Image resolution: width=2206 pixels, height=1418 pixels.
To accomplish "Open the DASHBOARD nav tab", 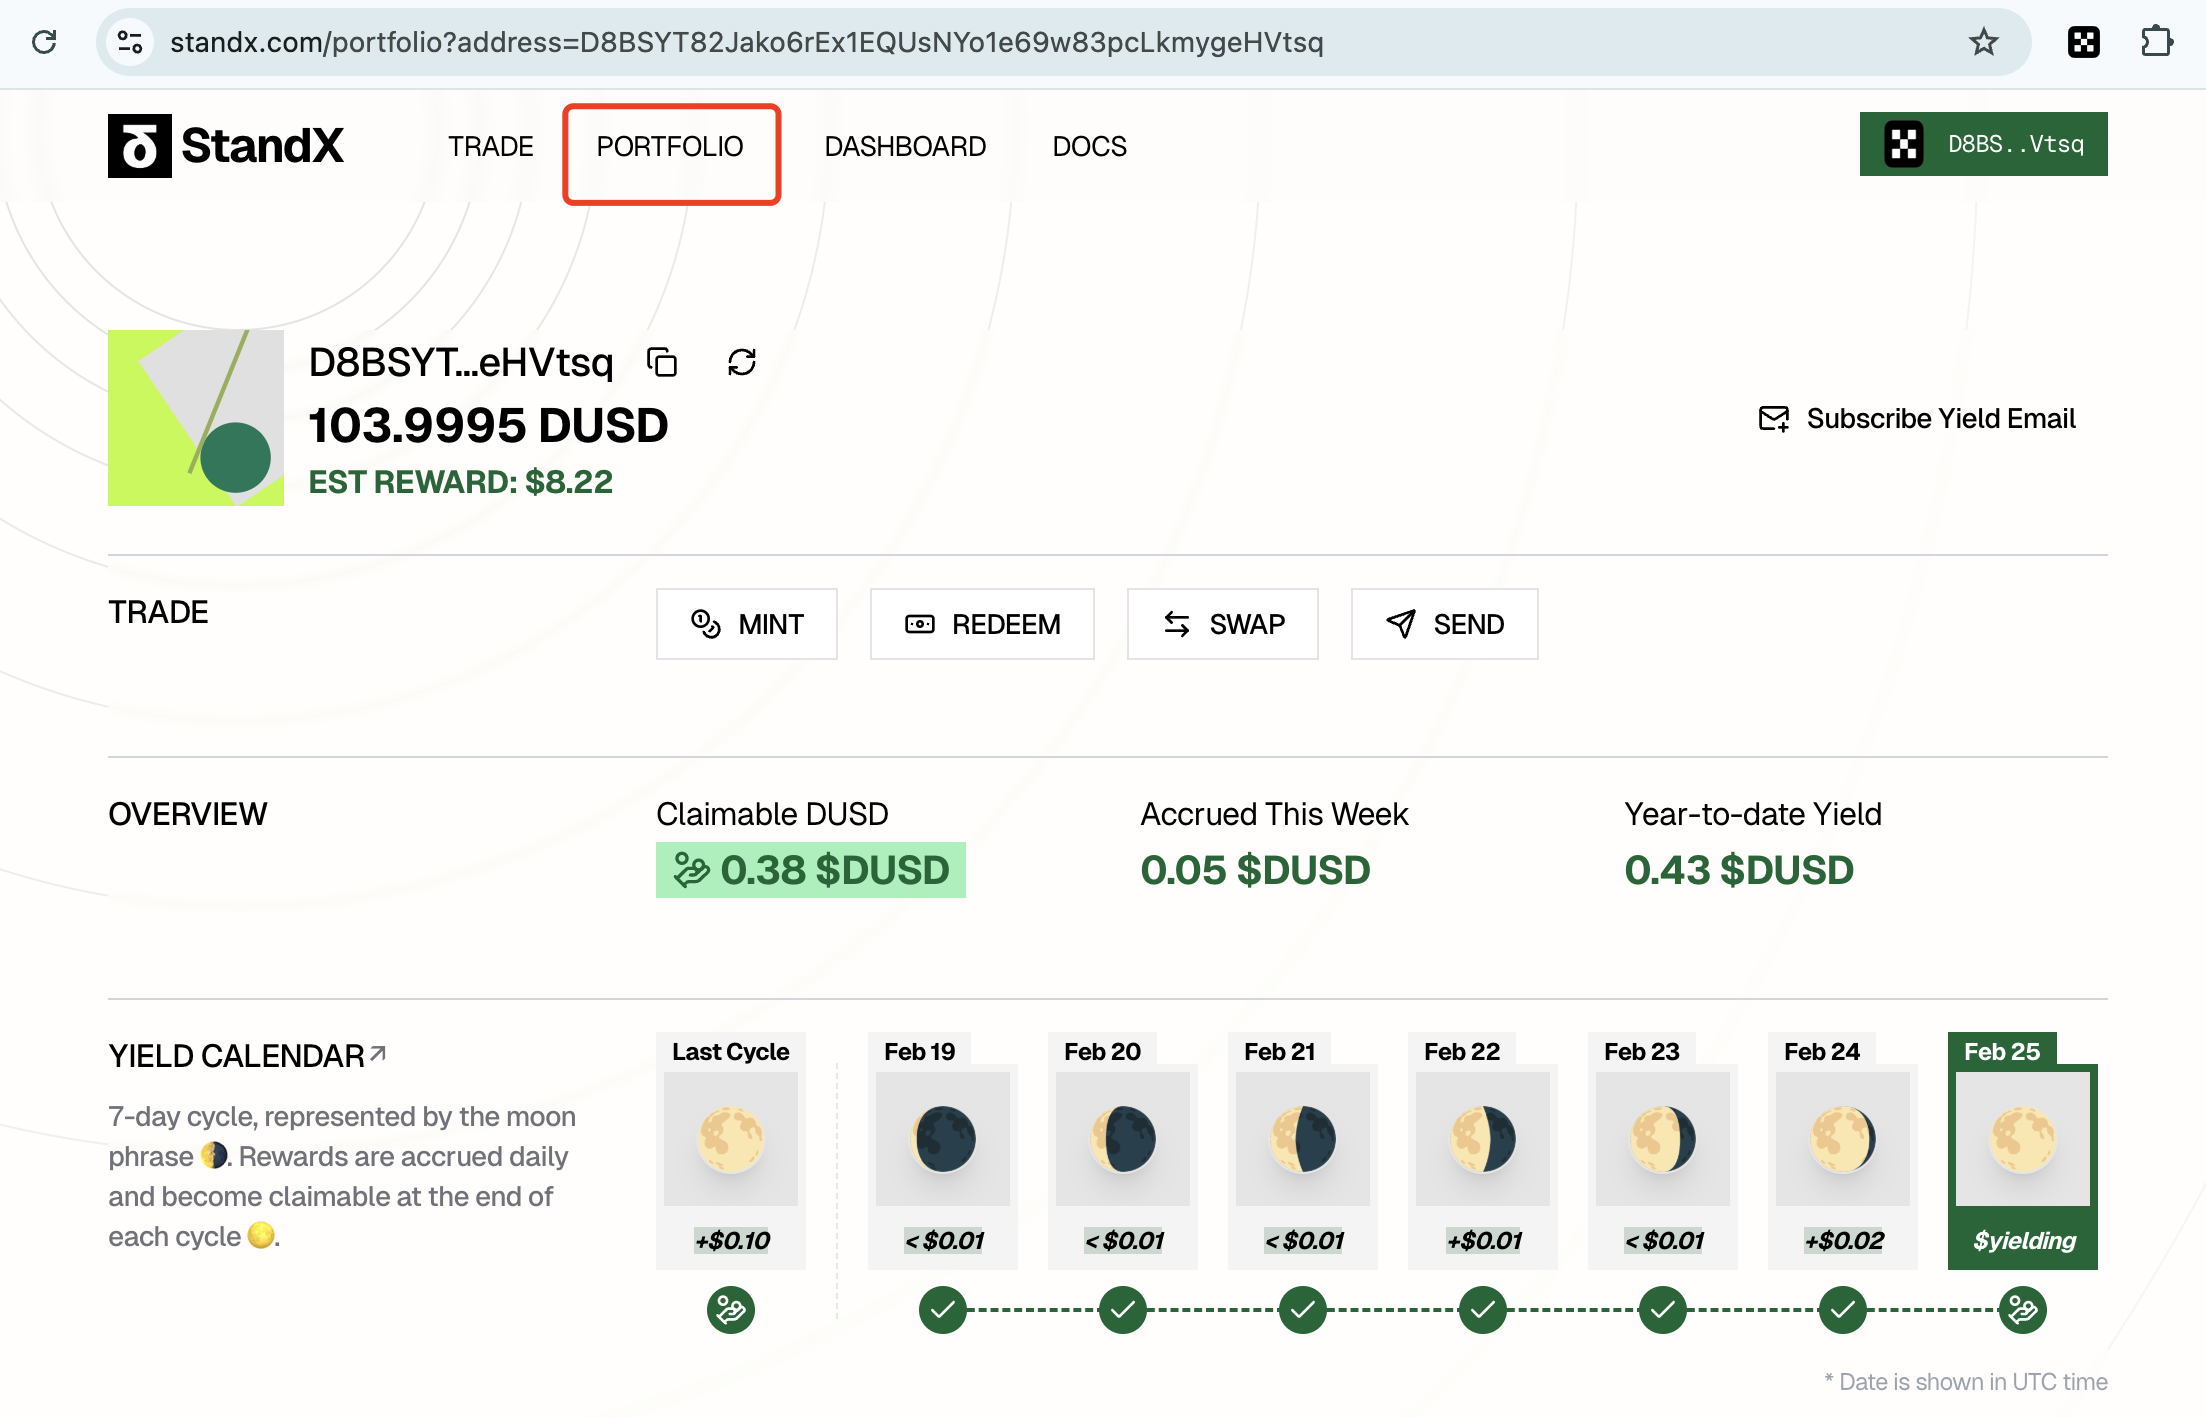I will 905,146.
